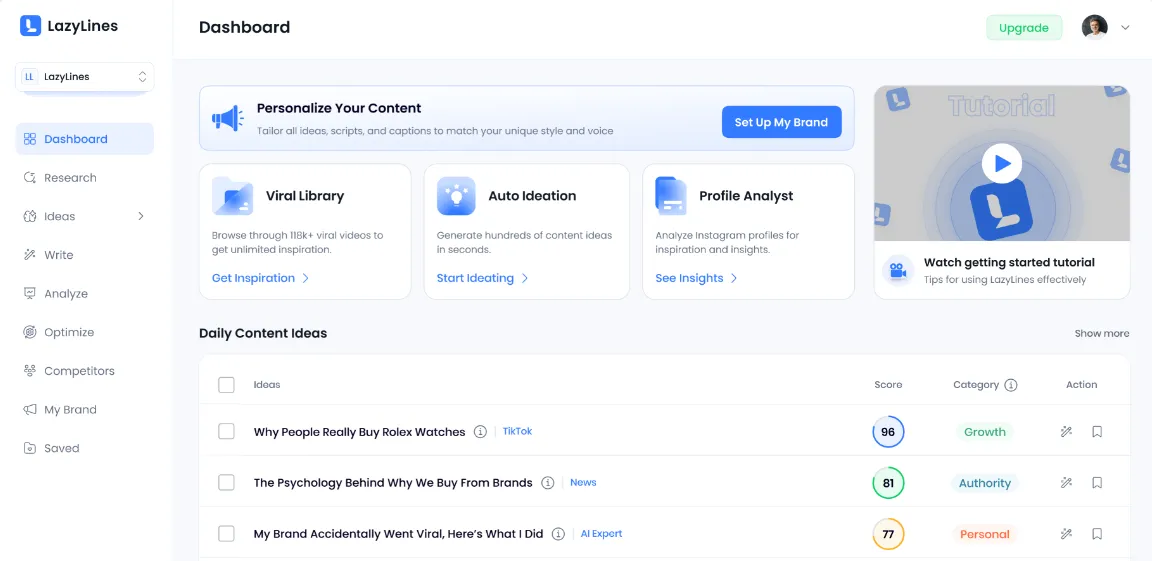Open the profile avatar dropdown arrow

click(x=1125, y=28)
